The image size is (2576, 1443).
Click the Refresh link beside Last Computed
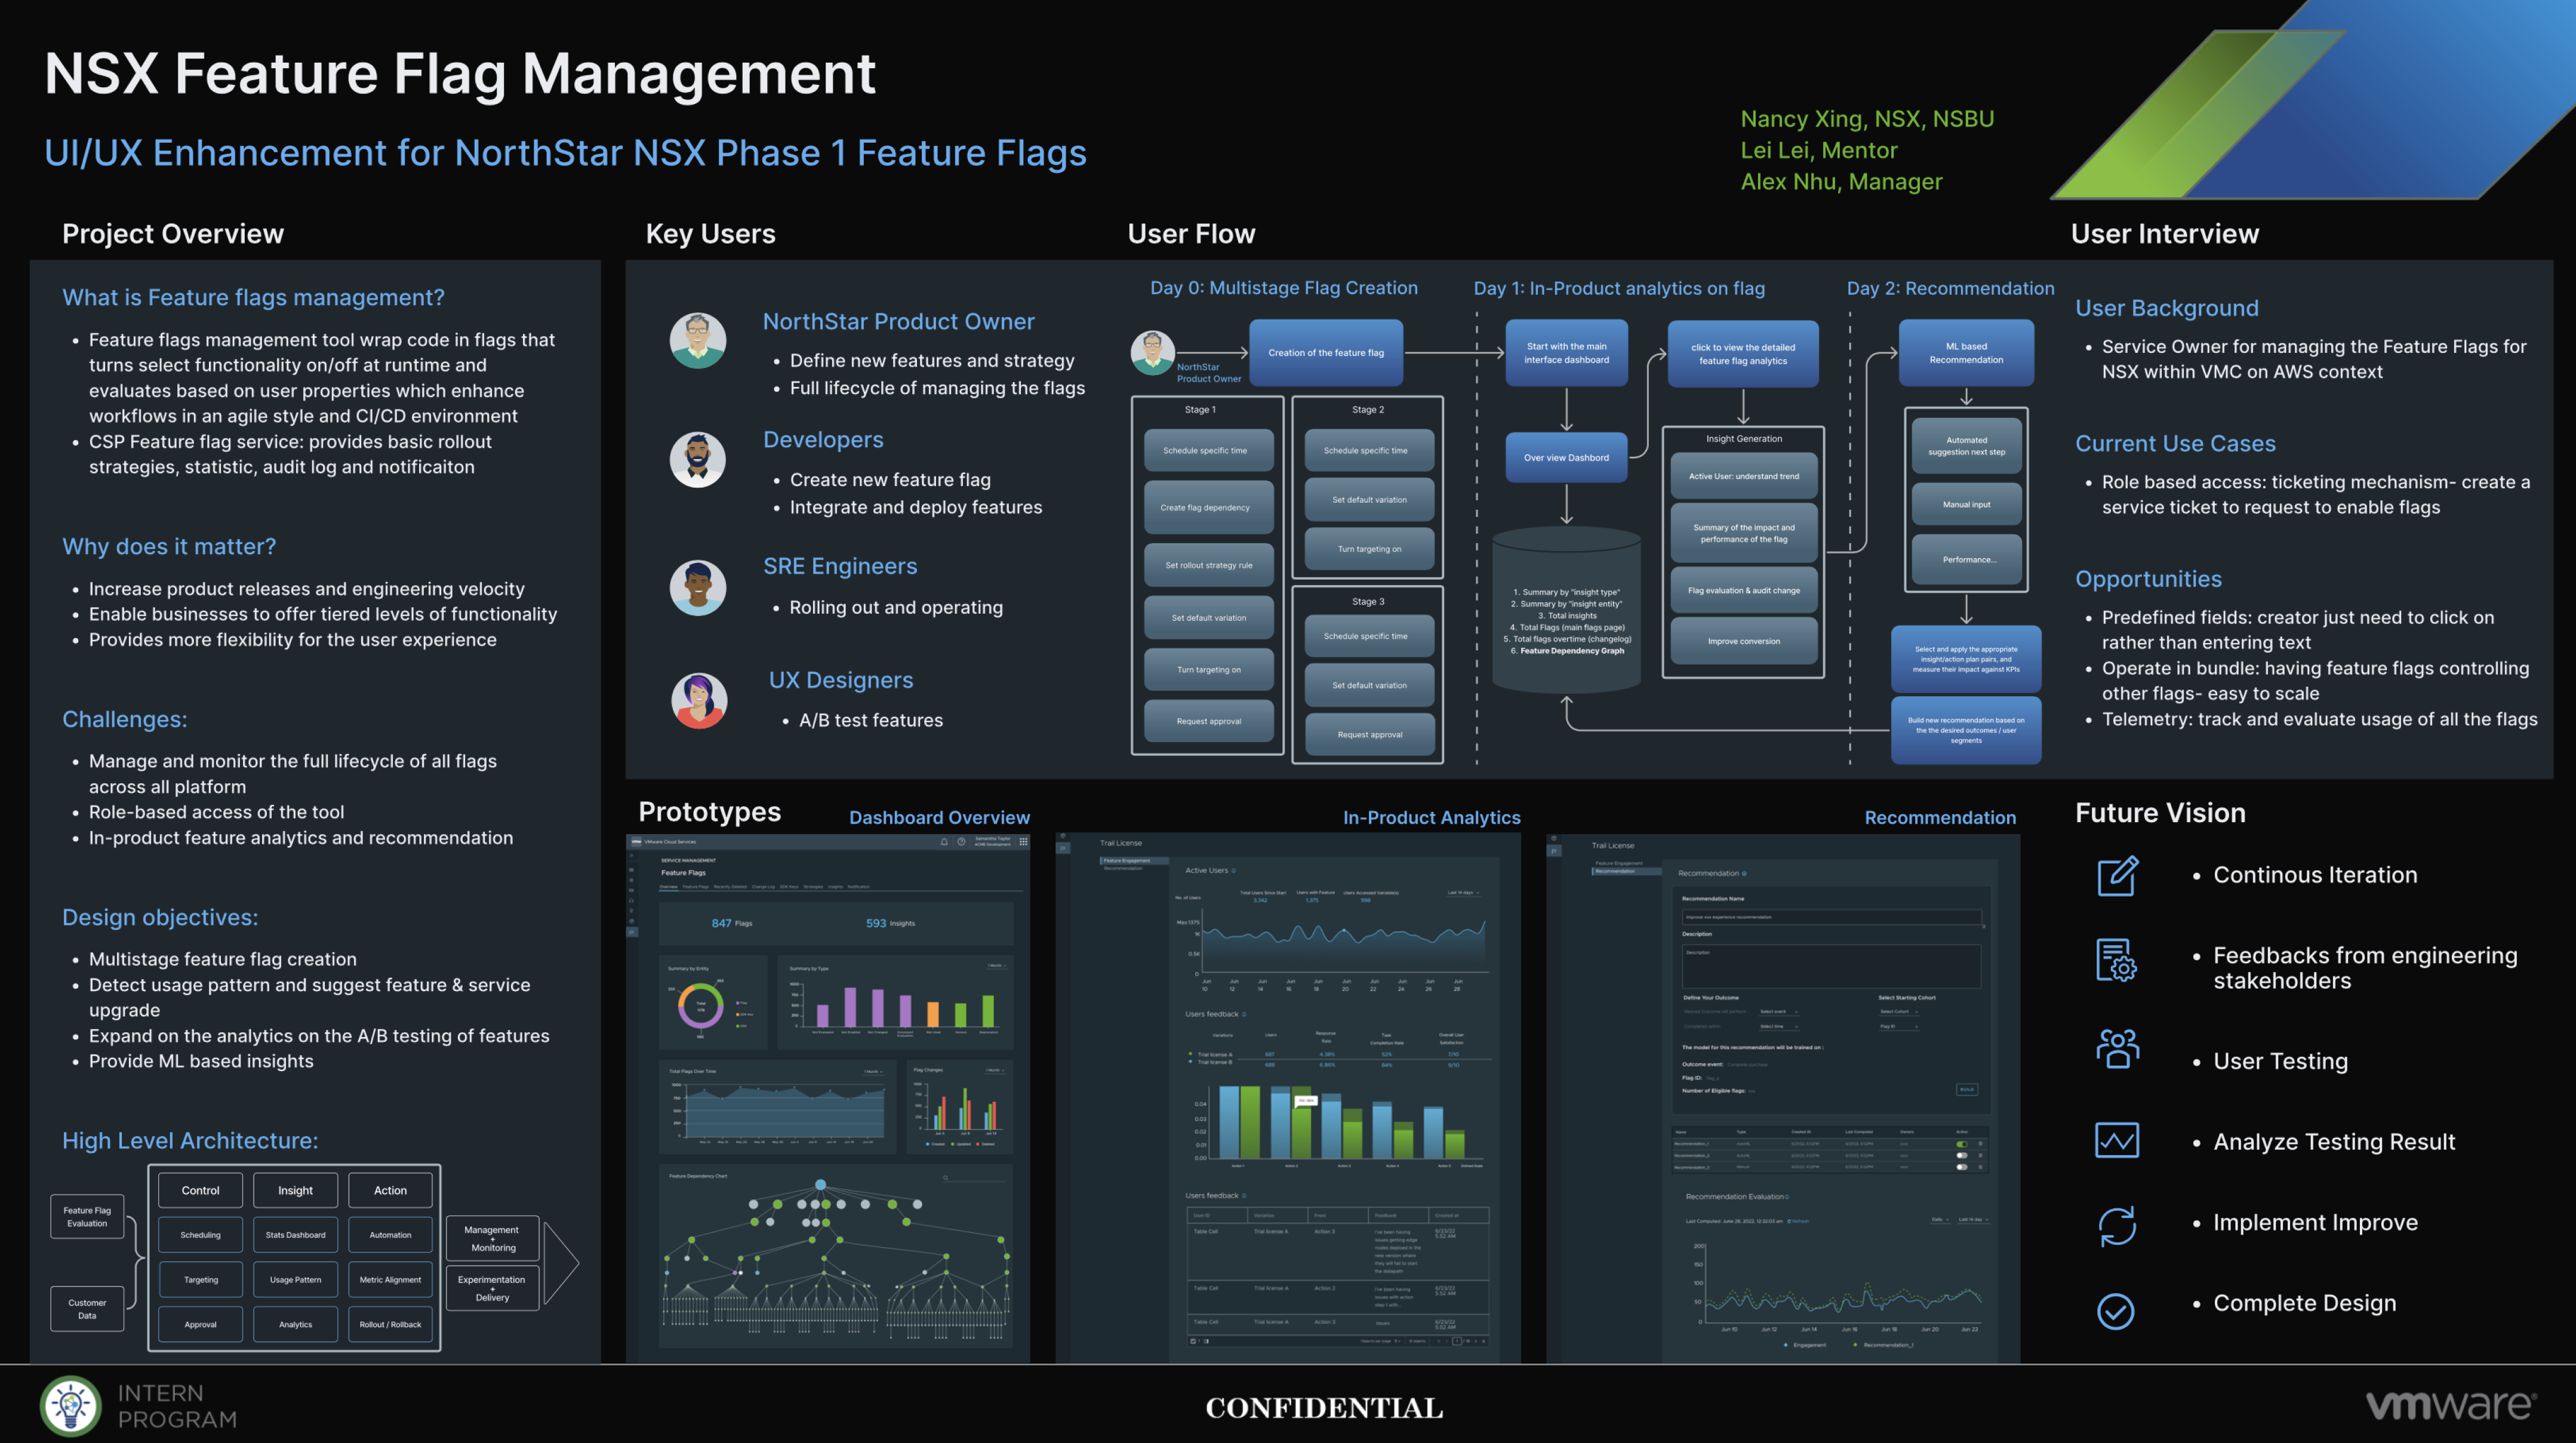click(1799, 1221)
